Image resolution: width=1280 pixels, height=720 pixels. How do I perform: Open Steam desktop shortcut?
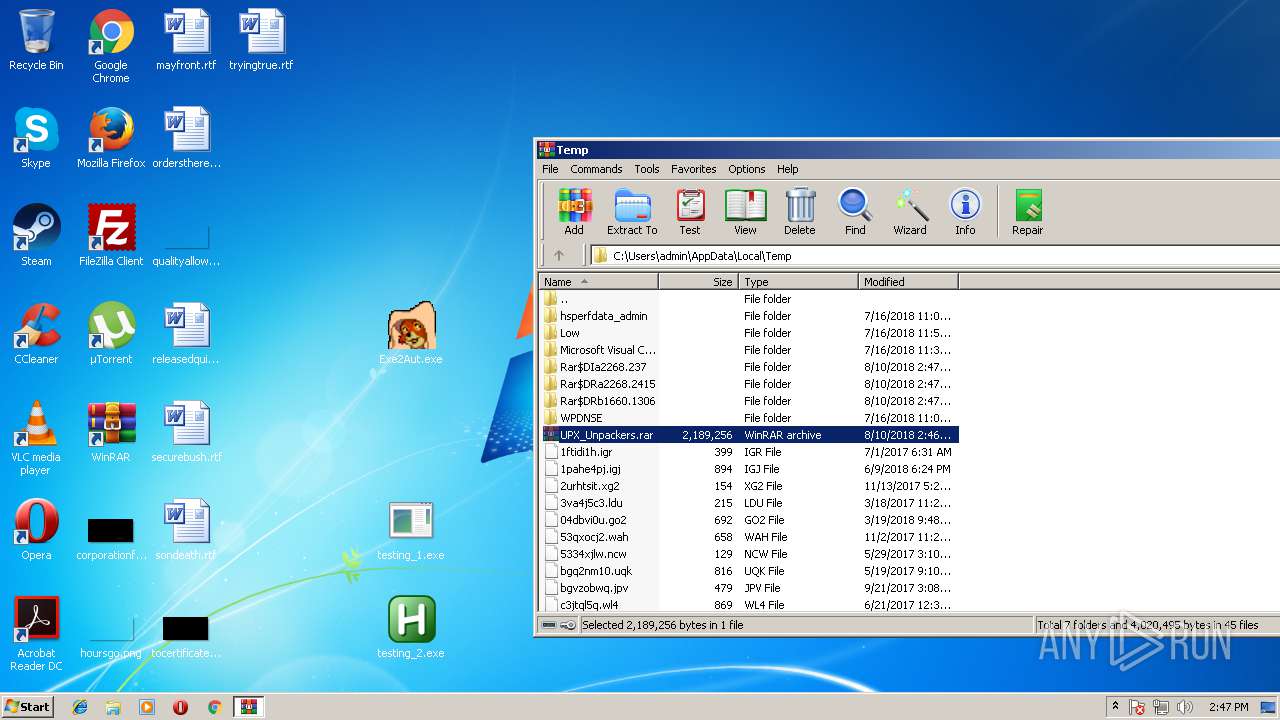pyautogui.click(x=36, y=236)
